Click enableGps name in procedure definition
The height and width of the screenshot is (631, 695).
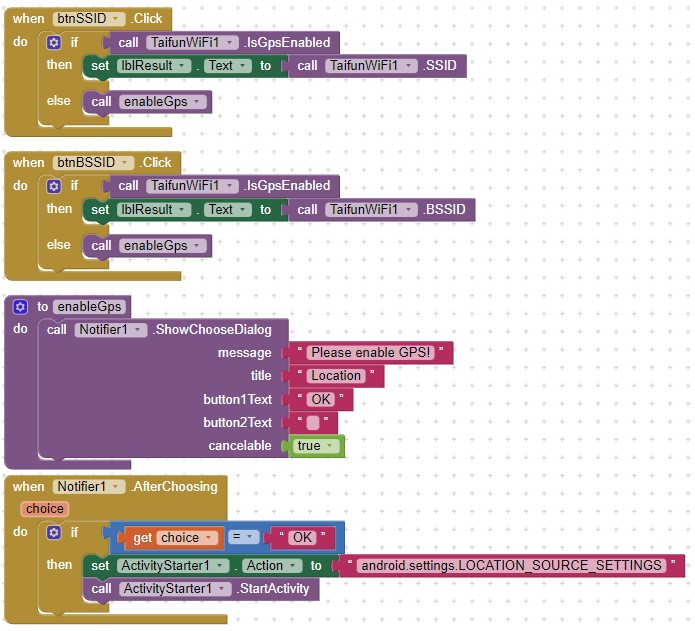click(90, 307)
